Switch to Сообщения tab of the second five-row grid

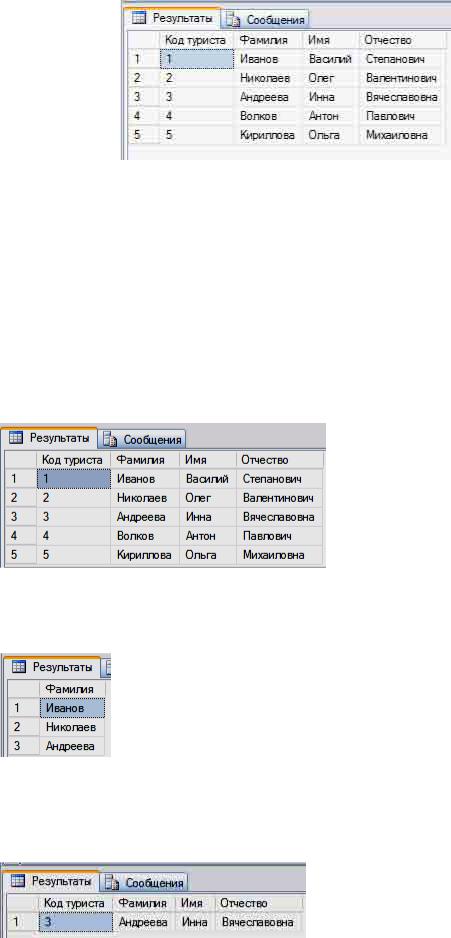tap(142, 440)
